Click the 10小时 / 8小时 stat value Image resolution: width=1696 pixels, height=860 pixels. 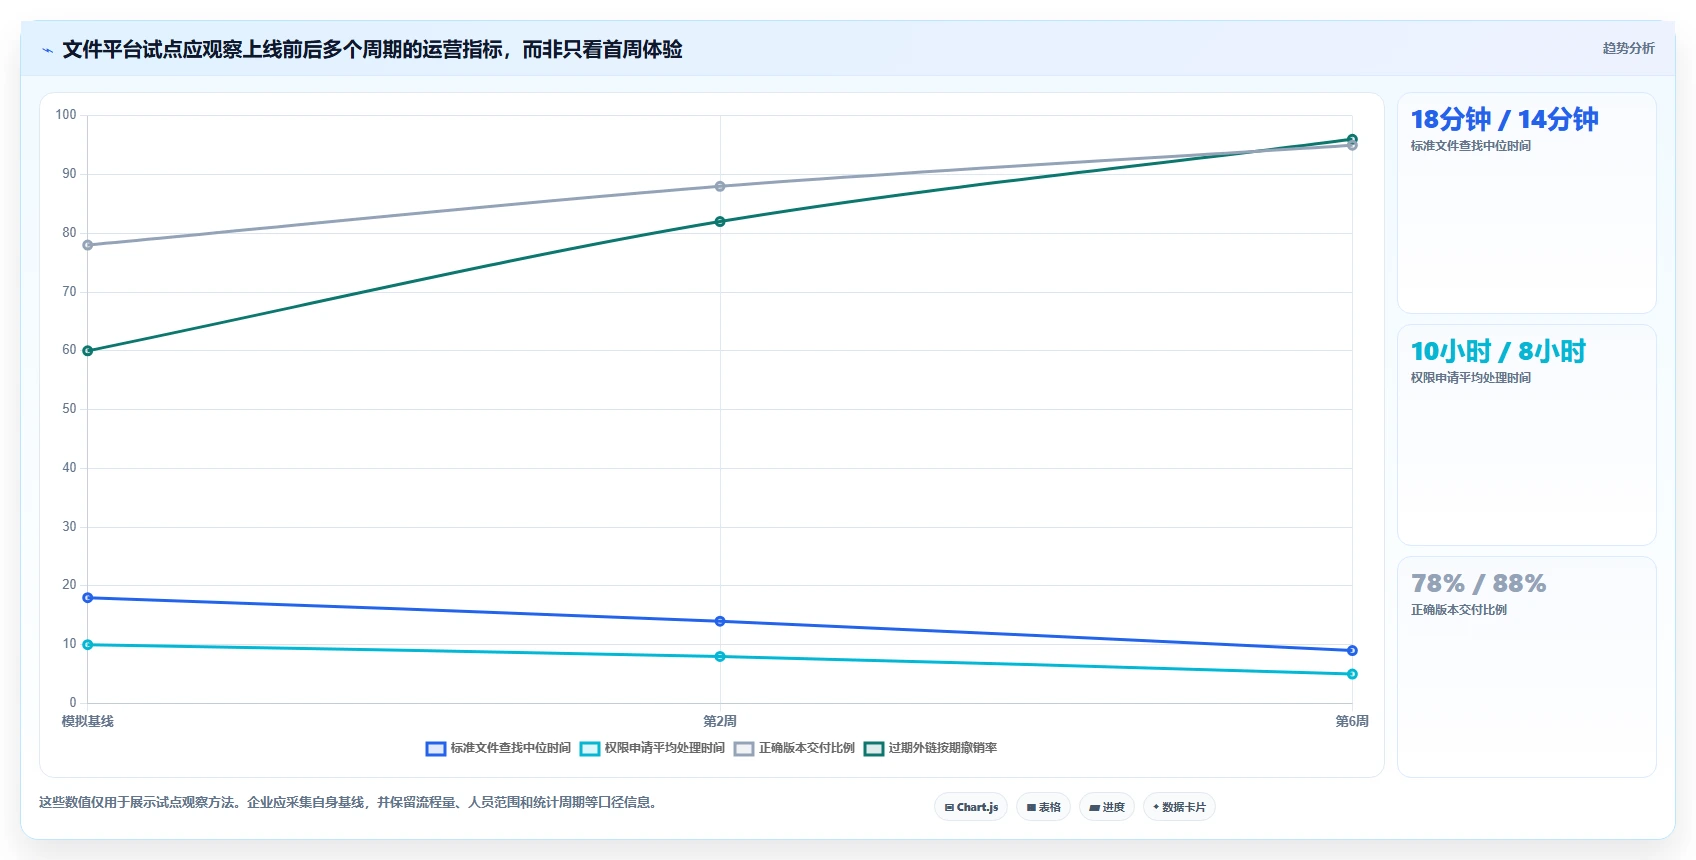coord(1498,352)
